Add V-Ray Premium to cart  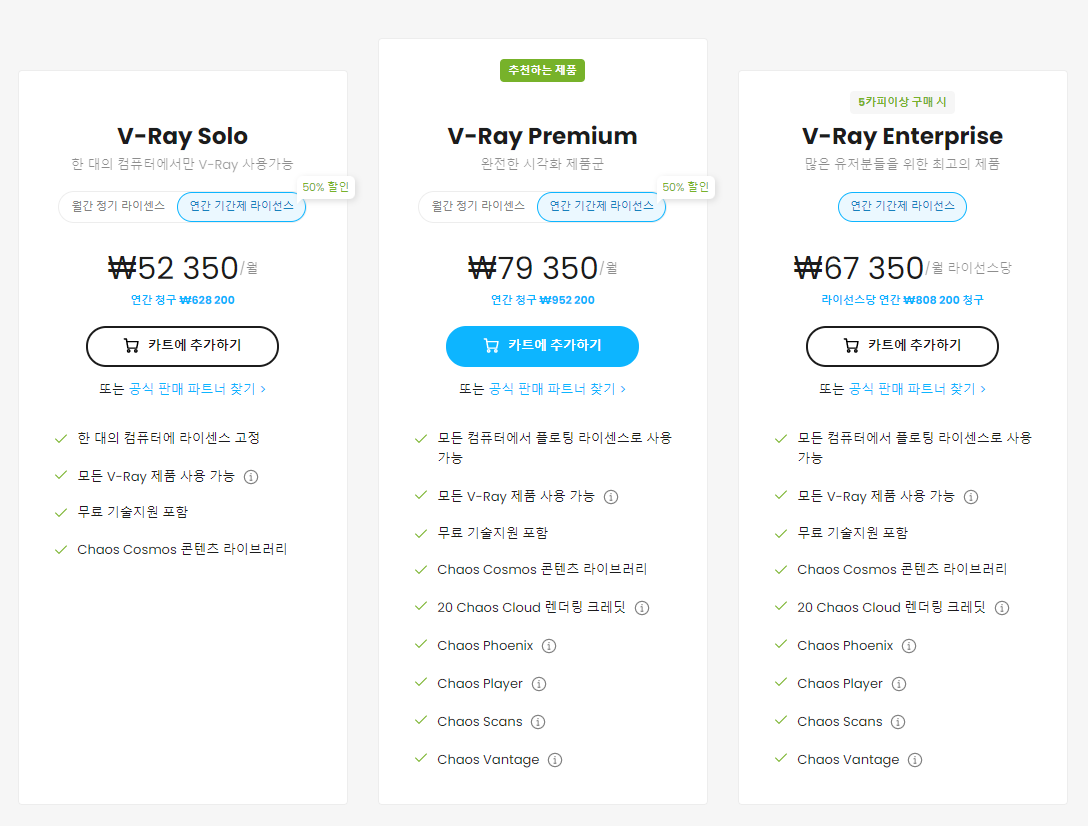543,346
